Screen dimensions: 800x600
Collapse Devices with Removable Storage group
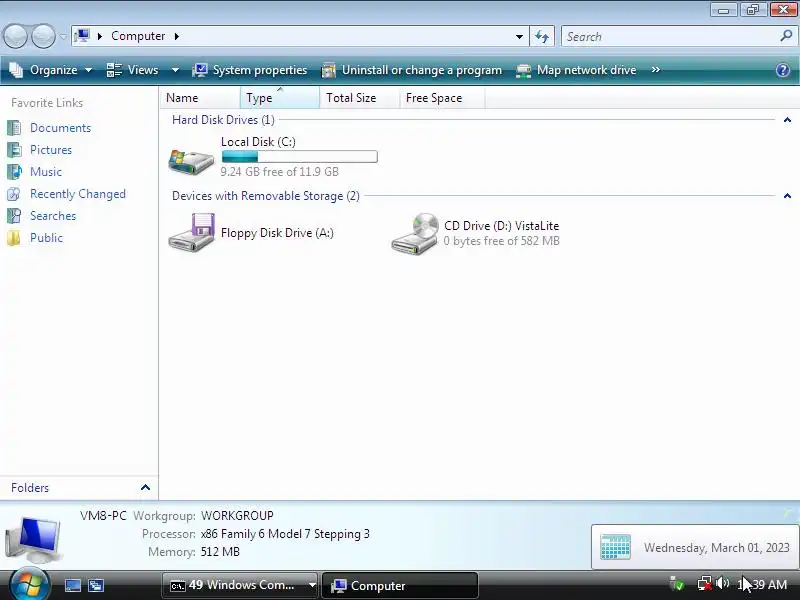pyautogui.click(x=787, y=196)
